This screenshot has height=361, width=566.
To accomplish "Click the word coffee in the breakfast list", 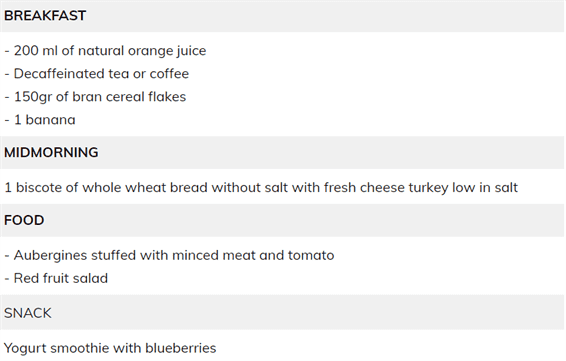I will click(169, 74).
